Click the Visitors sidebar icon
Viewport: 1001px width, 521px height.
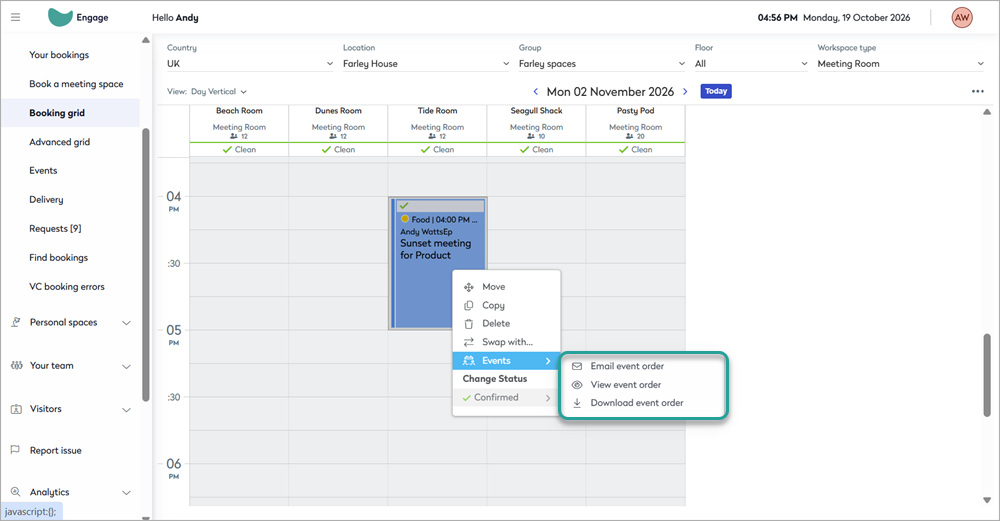(16, 409)
